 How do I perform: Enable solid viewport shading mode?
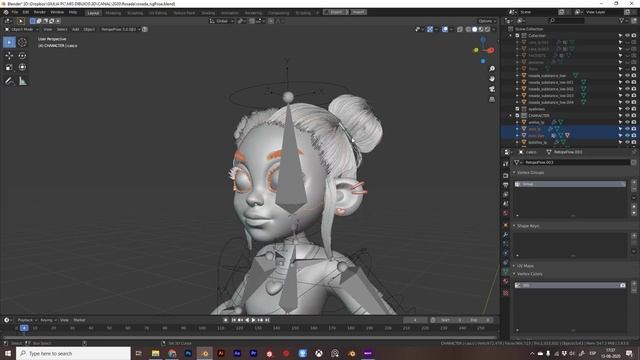point(474,29)
